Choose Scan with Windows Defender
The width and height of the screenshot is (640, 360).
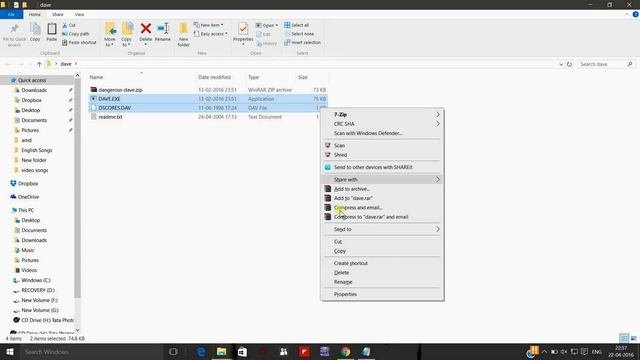[382, 133]
